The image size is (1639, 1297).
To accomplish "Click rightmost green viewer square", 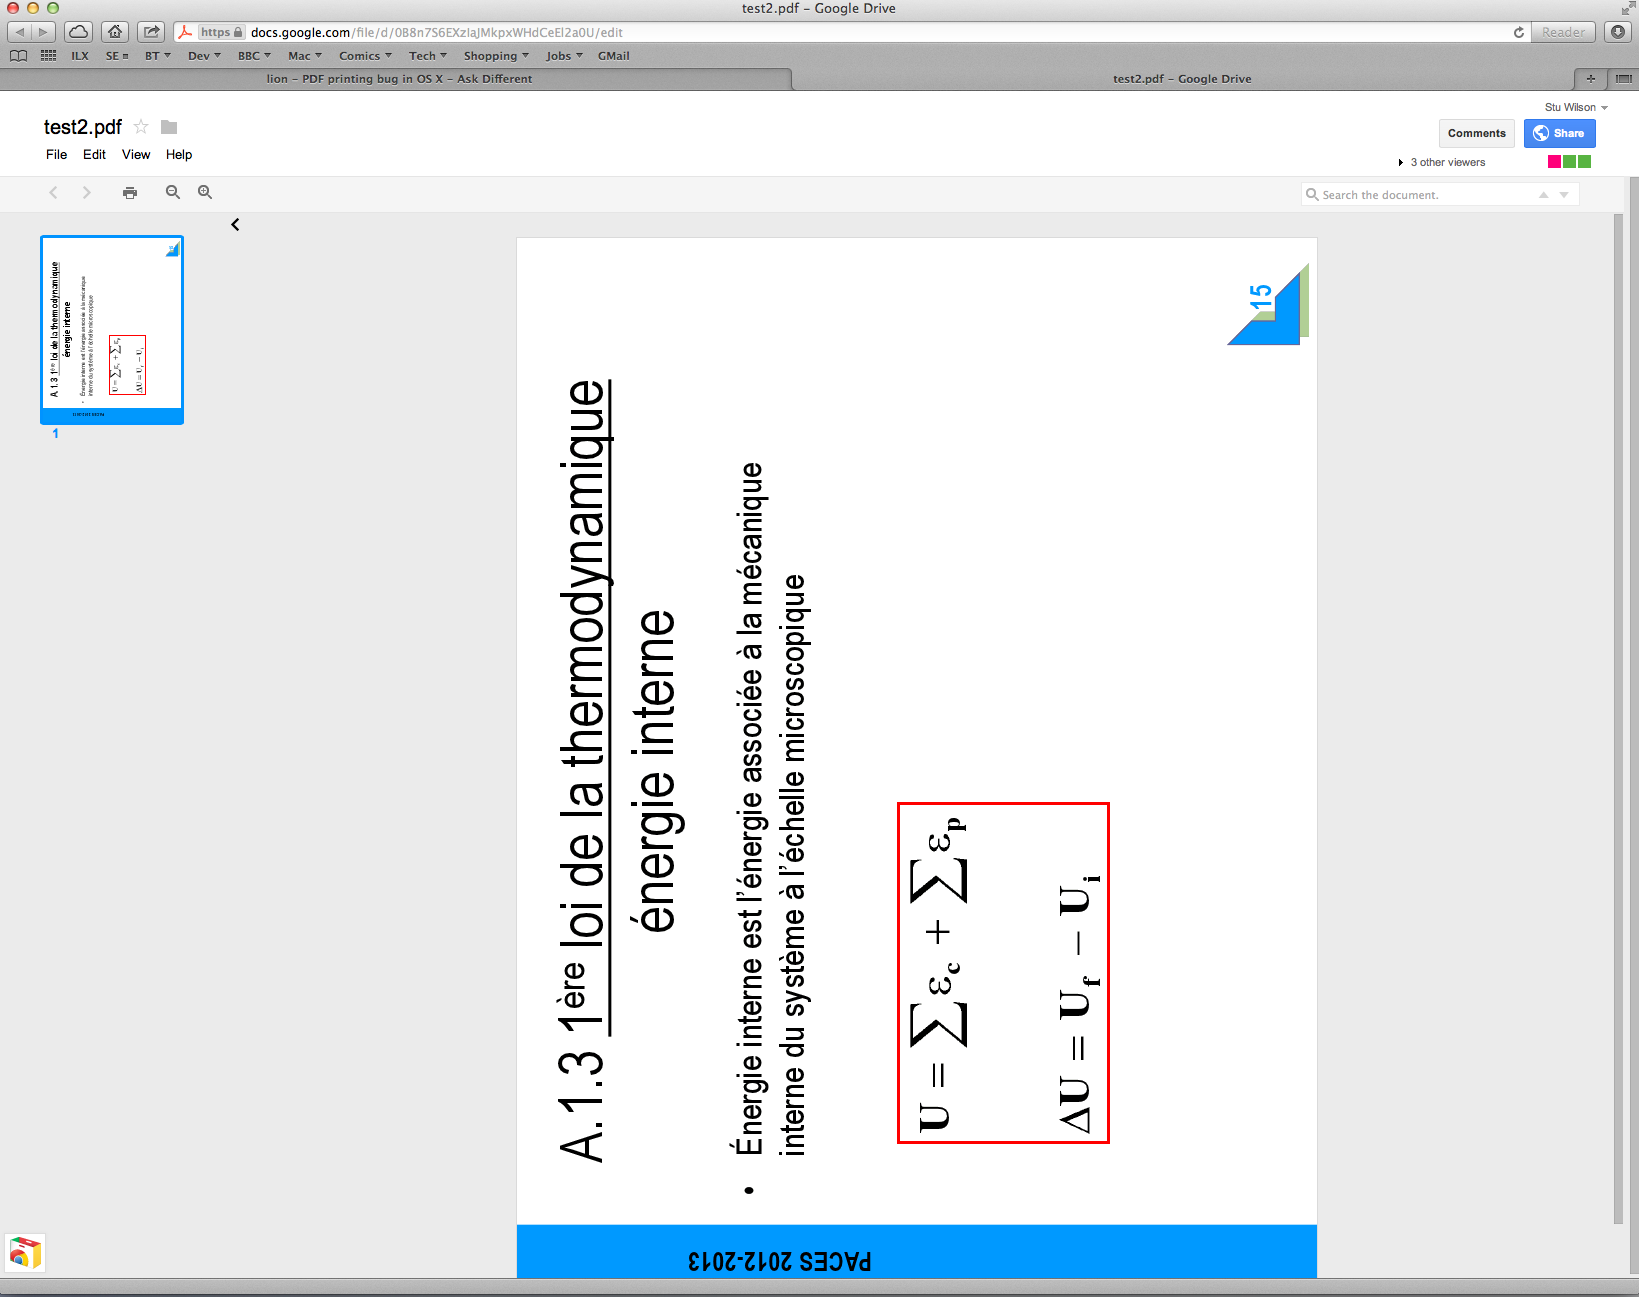I will click(x=1585, y=162).
